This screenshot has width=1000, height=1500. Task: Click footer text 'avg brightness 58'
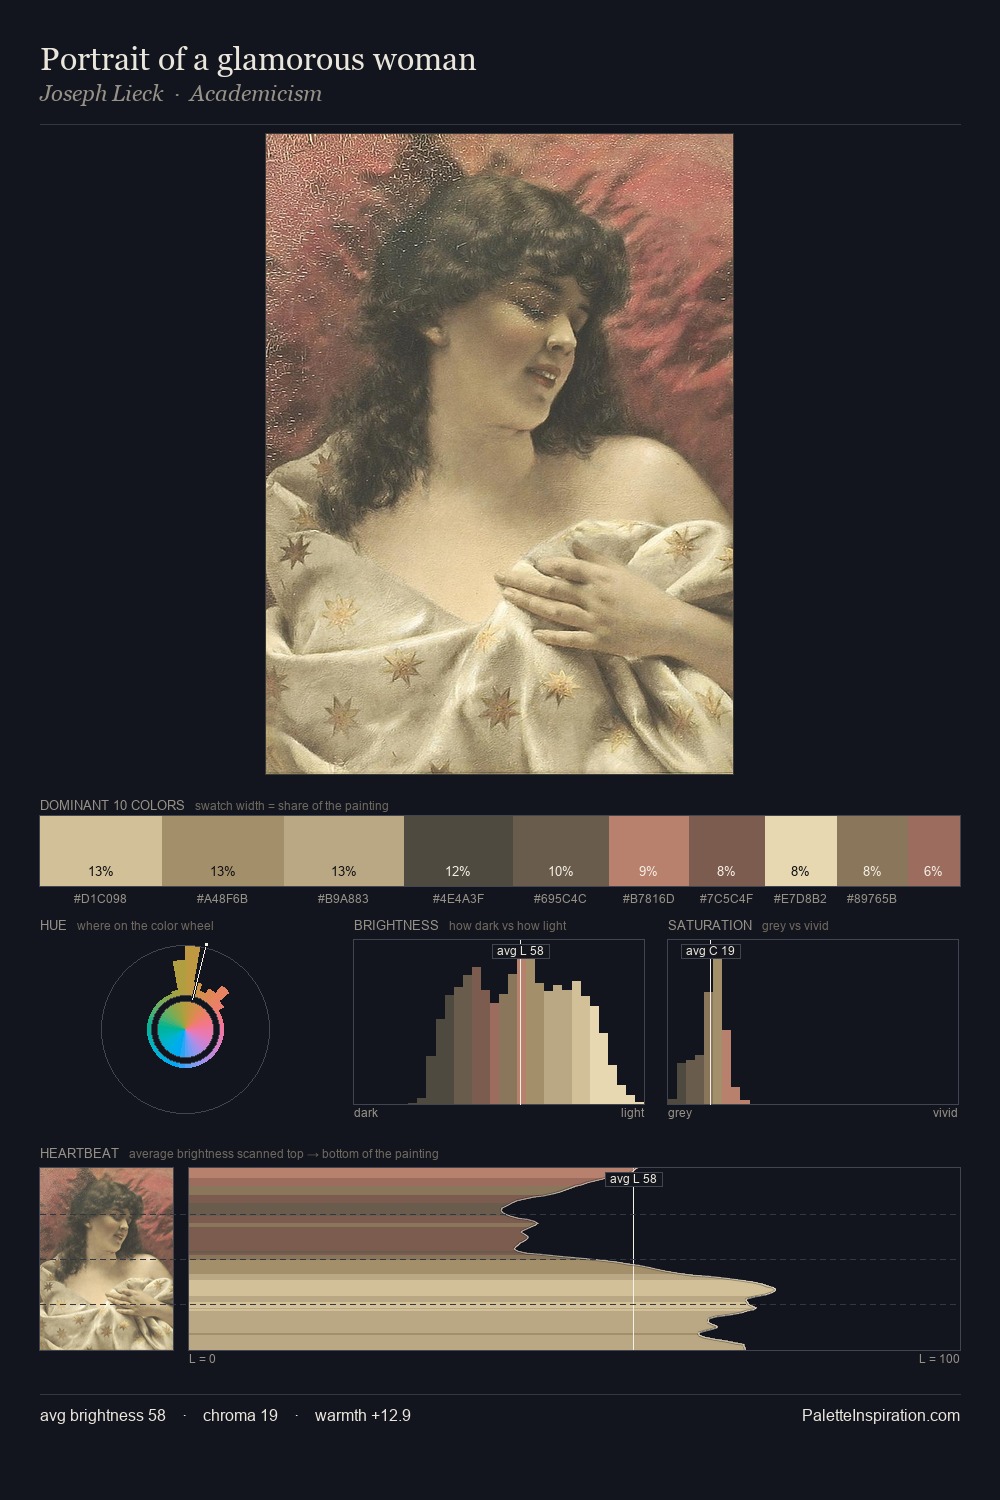pyautogui.click(x=103, y=1416)
